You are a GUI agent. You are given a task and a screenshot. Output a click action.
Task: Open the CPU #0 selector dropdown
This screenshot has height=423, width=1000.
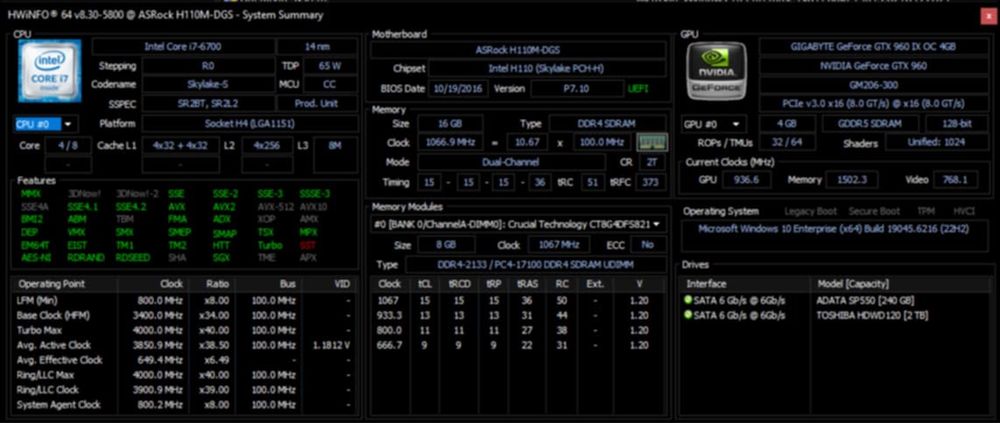coord(44,124)
